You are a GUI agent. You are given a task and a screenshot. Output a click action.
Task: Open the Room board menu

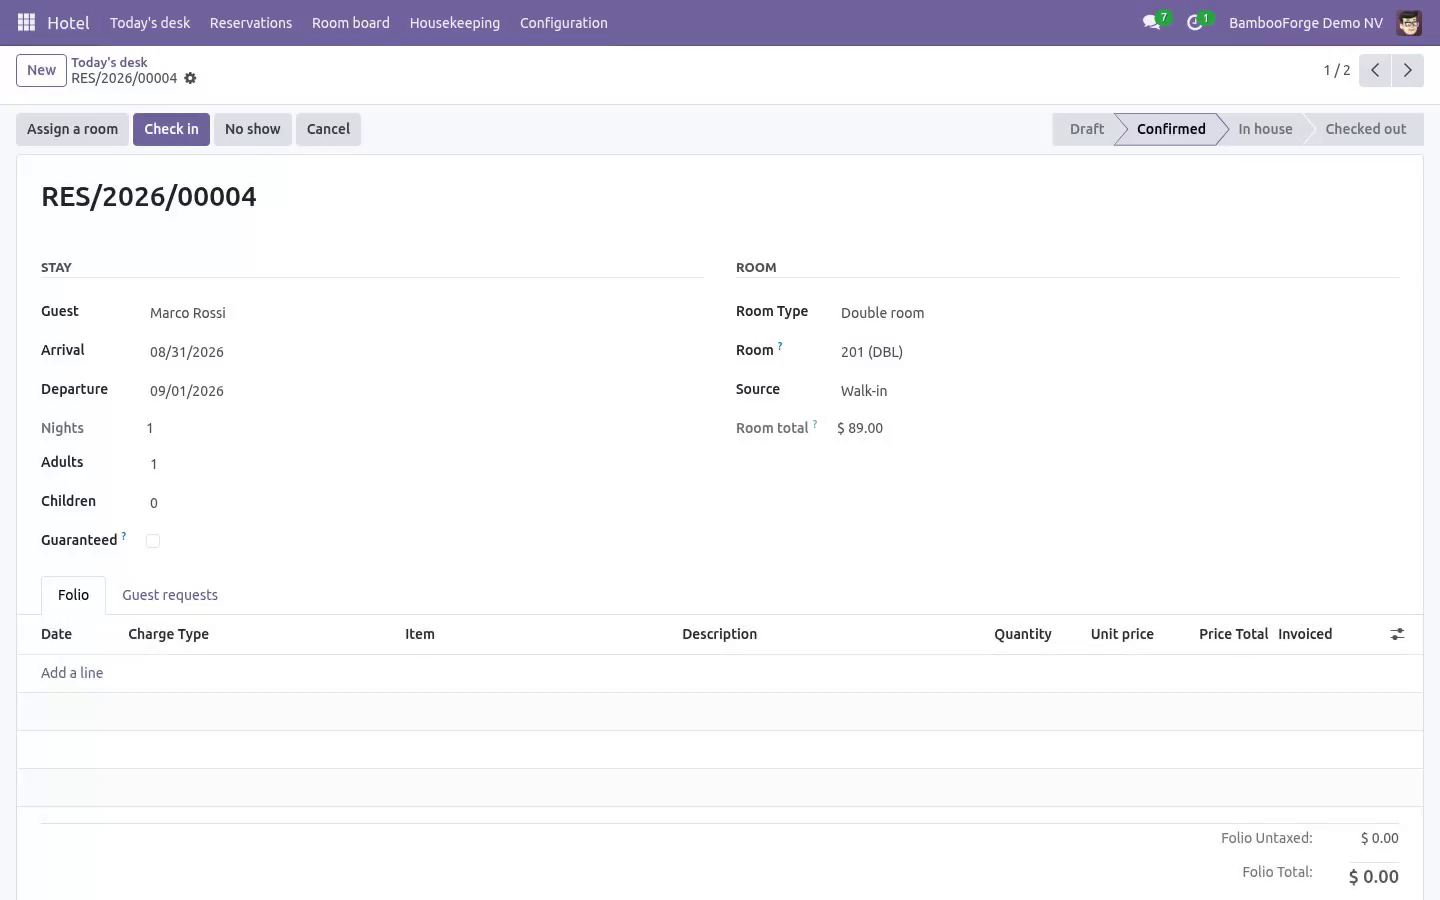[351, 23]
